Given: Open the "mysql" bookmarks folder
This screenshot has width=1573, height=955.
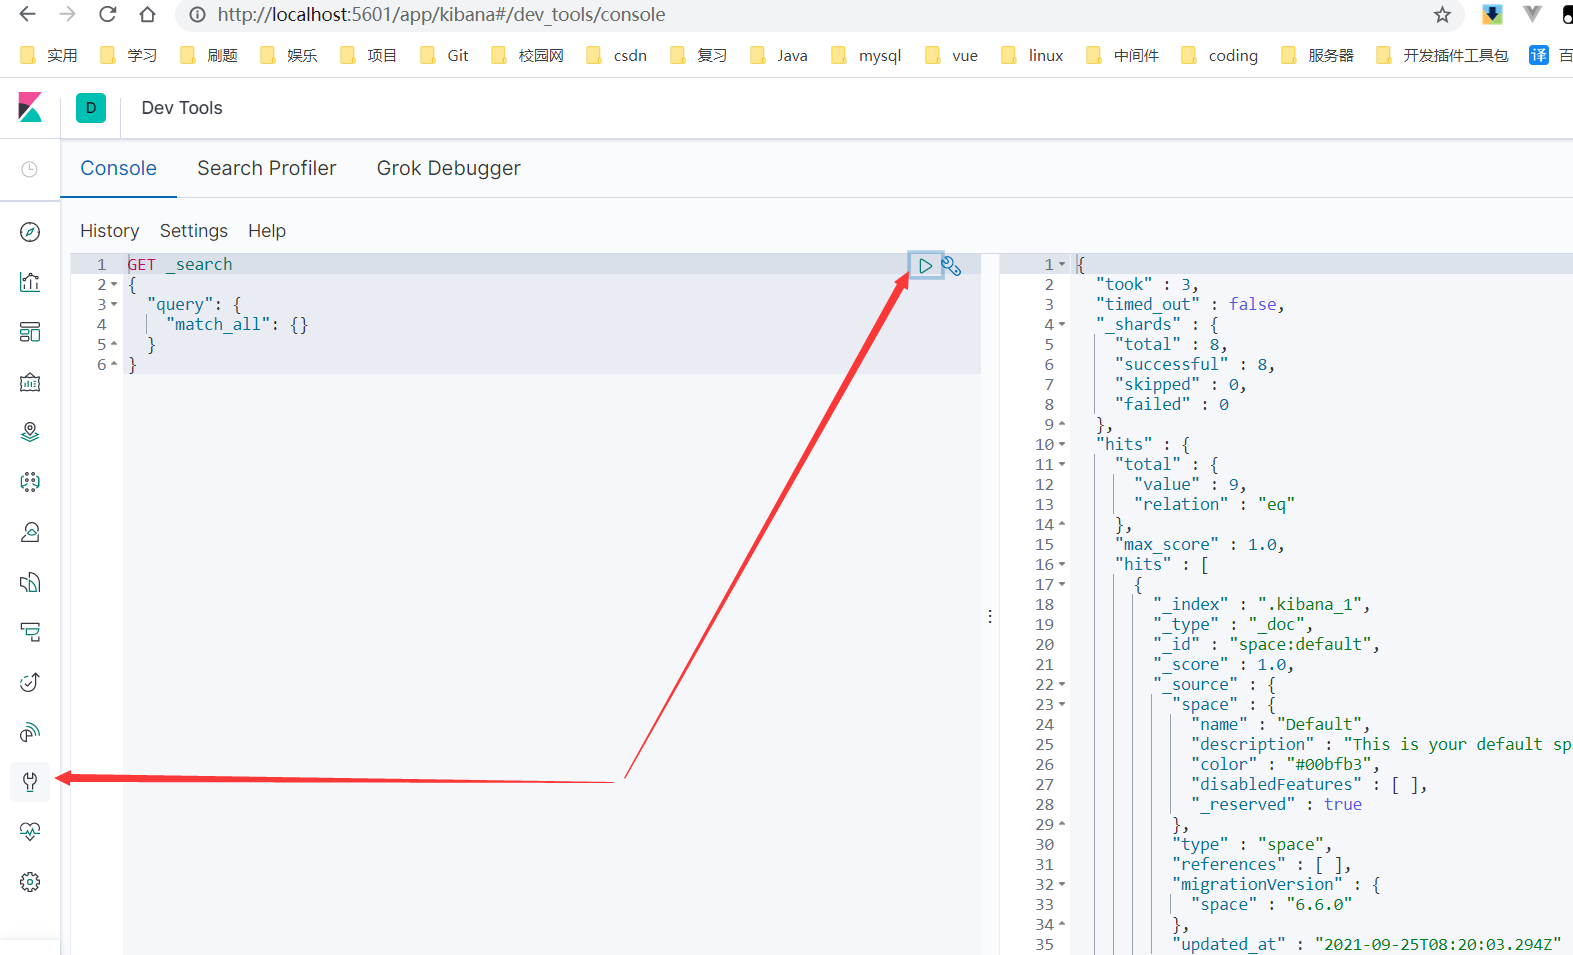Looking at the screenshot, I should pyautogui.click(x=867, y=56).
